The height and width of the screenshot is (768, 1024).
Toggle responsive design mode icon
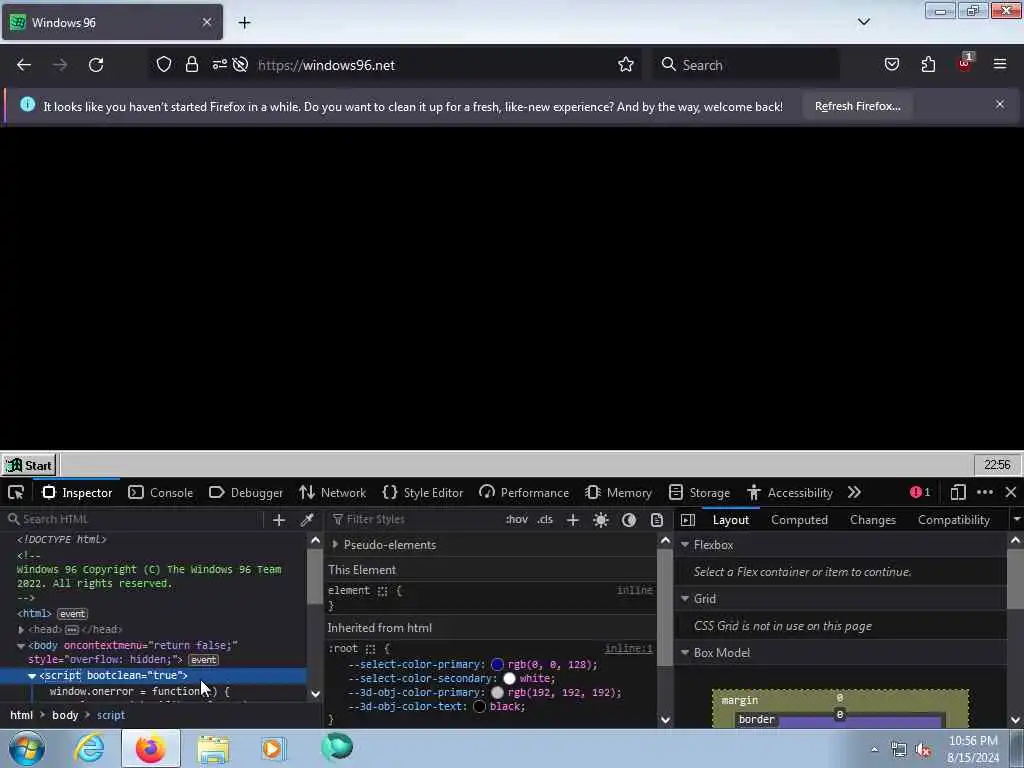957,492
